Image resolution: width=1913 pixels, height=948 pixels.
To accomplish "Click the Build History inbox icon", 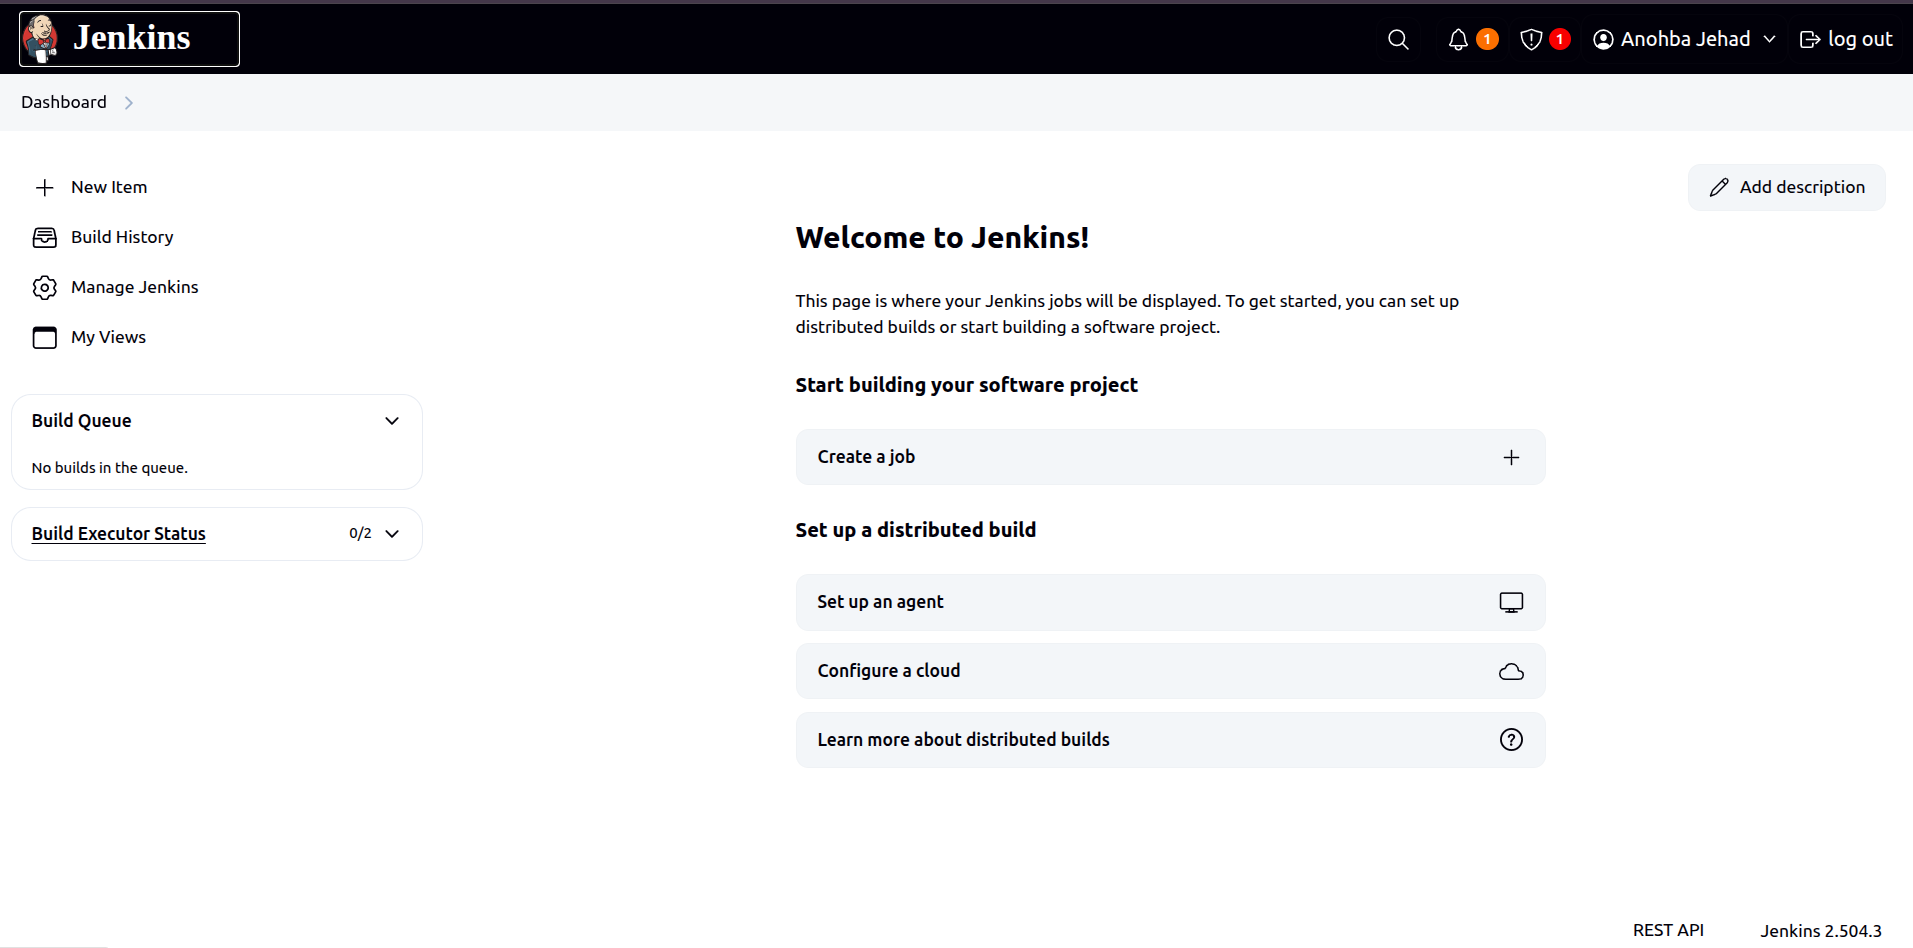I will [x=44, y=237].
